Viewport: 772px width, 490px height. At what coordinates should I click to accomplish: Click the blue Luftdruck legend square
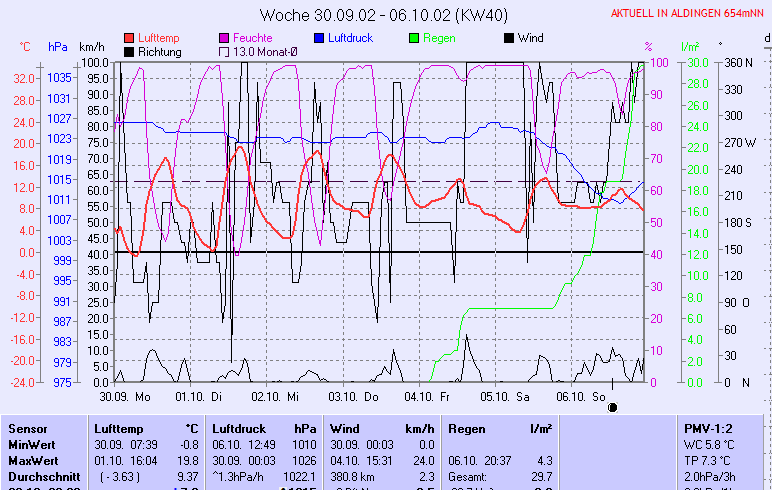(319, 38)
